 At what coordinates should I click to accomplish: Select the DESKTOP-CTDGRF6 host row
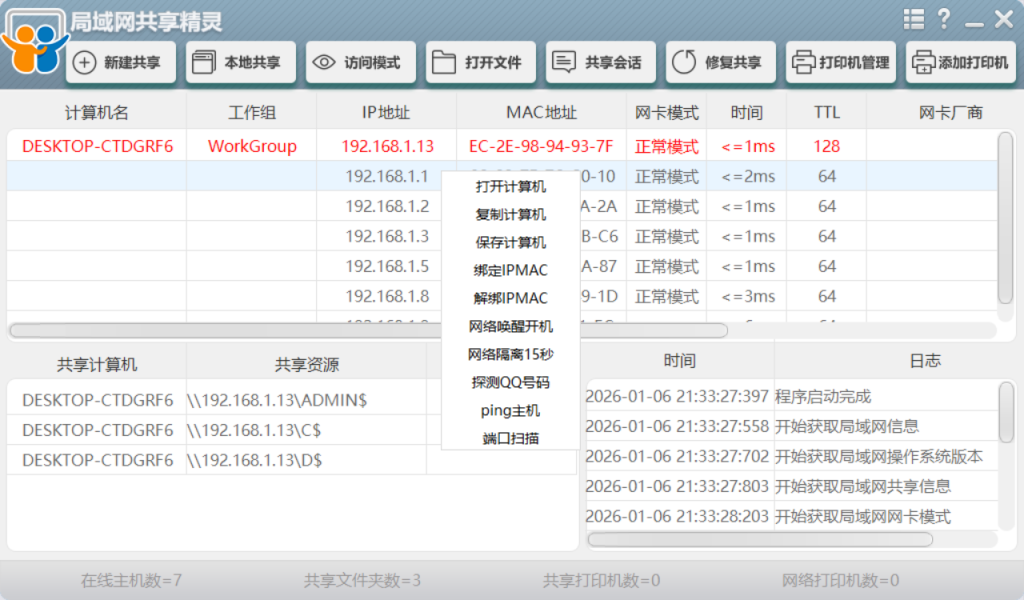[97, 146]
